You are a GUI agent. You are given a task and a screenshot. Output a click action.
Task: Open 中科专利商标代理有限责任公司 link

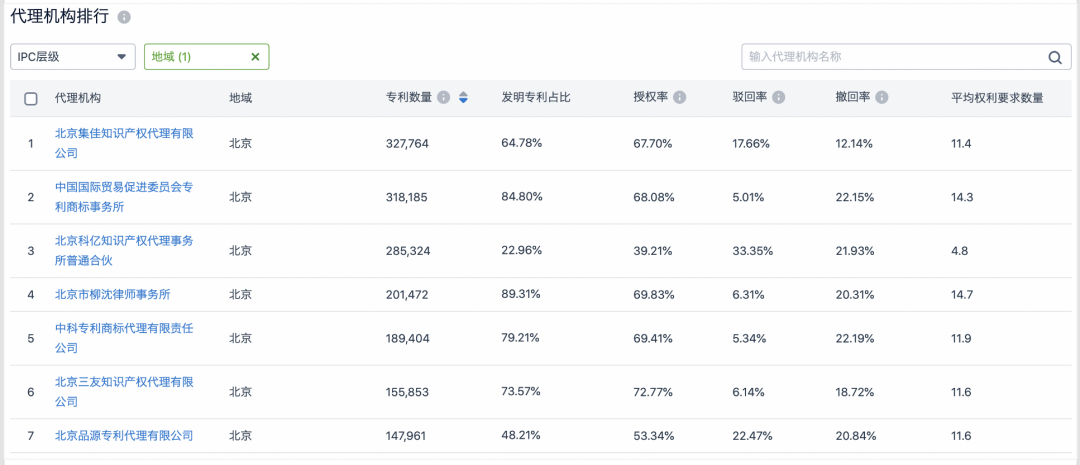pyautogui.click(x=123, y=338)
